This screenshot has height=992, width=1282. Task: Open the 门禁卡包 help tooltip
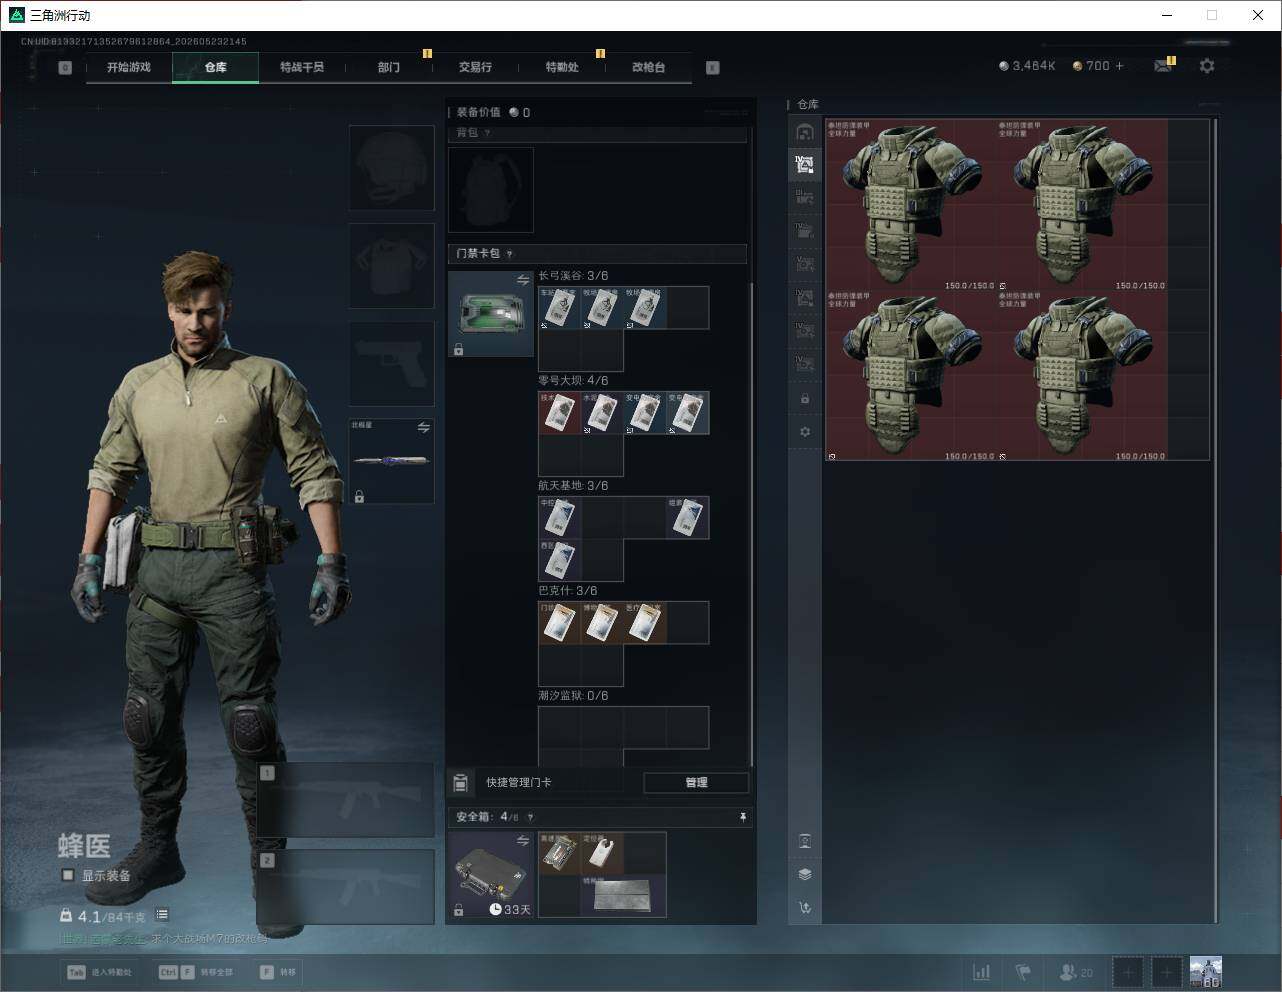pyautogui.click(x=510, y=254)
